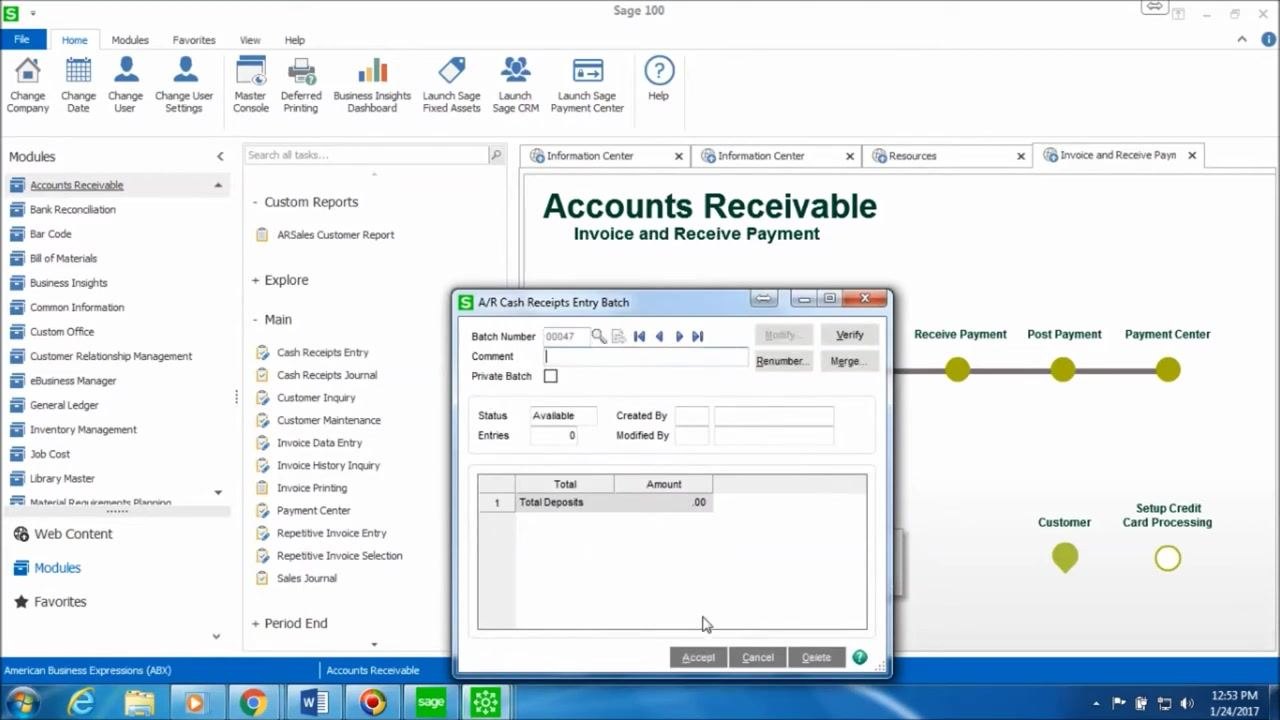The width and height of the screenshot is (1280, 720).
Task: Expand the Explore section
Action: point(255,280)
